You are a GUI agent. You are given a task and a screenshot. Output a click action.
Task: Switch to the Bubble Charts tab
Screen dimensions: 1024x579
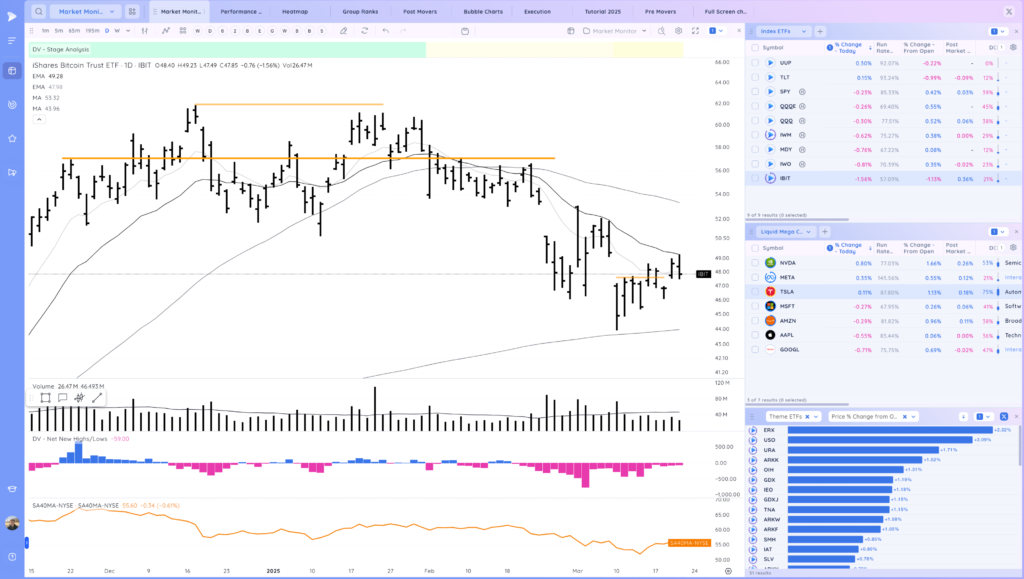click(483, 12)
